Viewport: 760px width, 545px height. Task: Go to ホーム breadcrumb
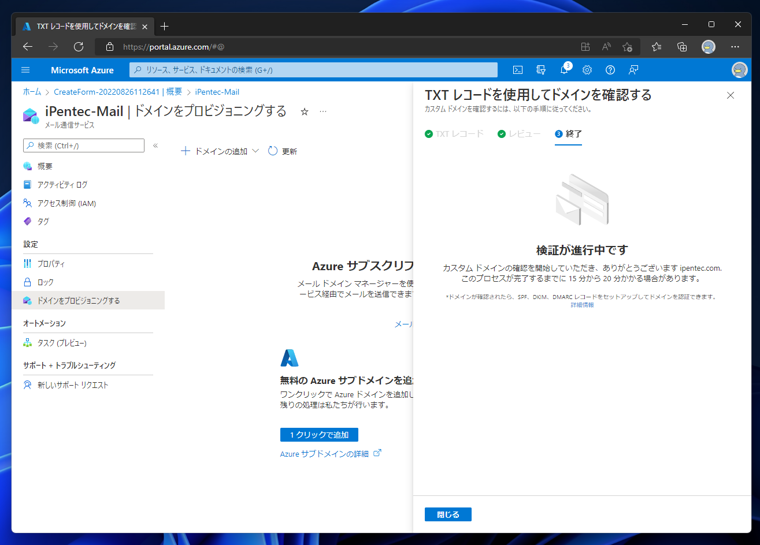pos(32,92)
